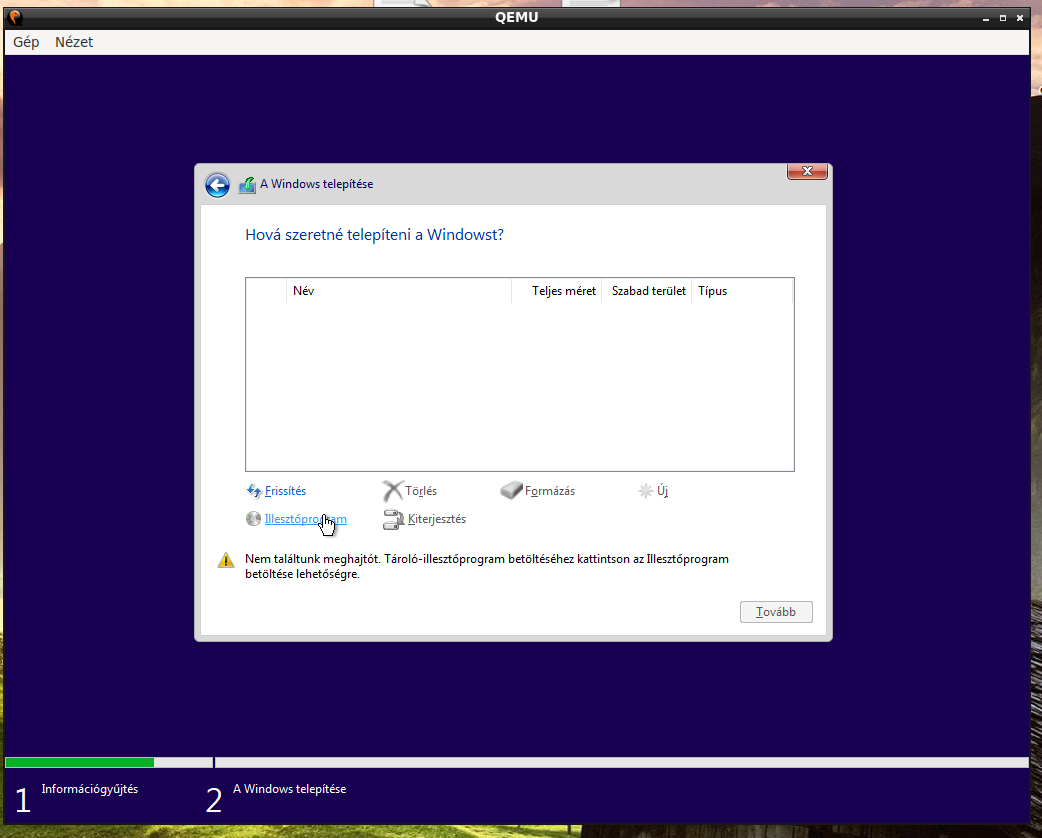Click the Név column header
The image size is (1042, 838).
(x=399, y=291)
